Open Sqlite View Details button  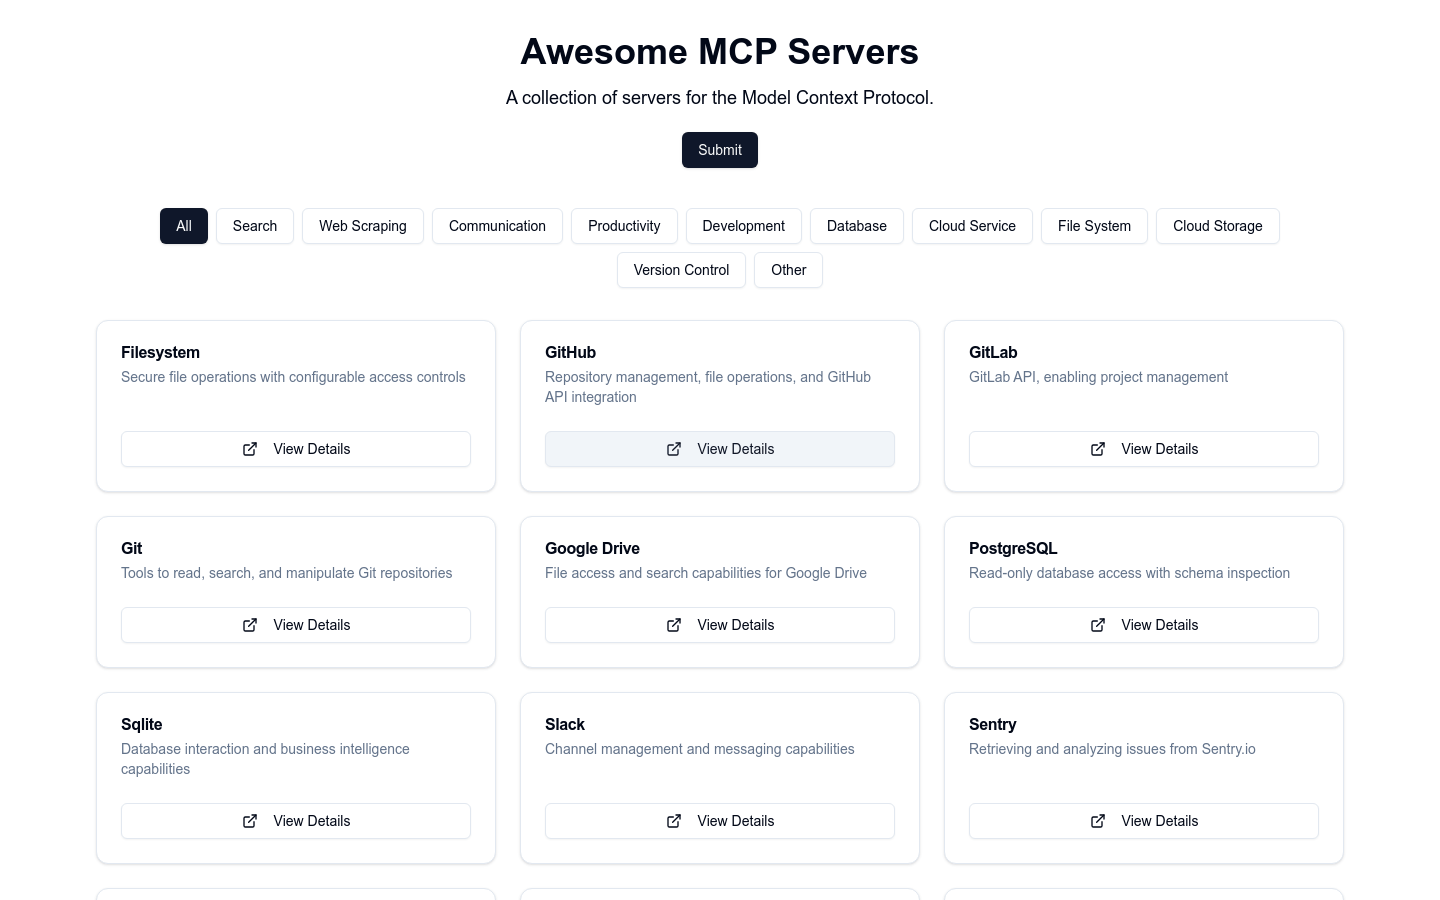click(x=296, y=821)
